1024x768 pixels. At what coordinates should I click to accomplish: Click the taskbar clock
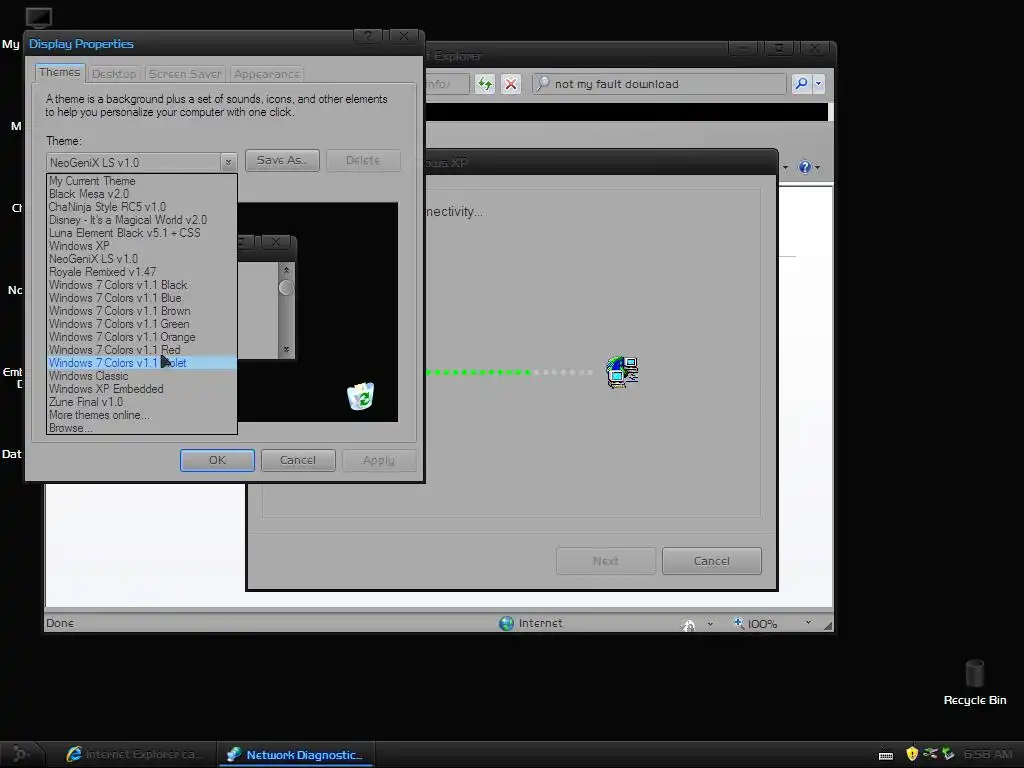[x=988, y=754]
